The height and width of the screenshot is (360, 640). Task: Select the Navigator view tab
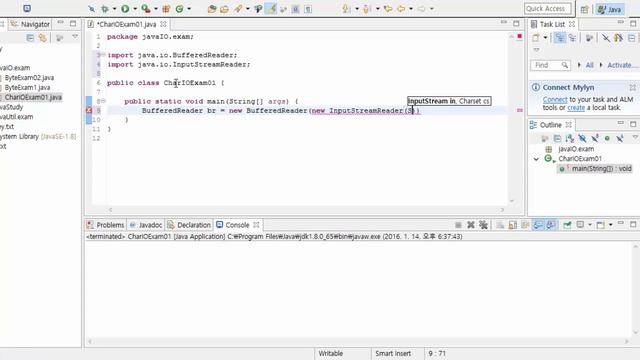(x=31, y=24)
